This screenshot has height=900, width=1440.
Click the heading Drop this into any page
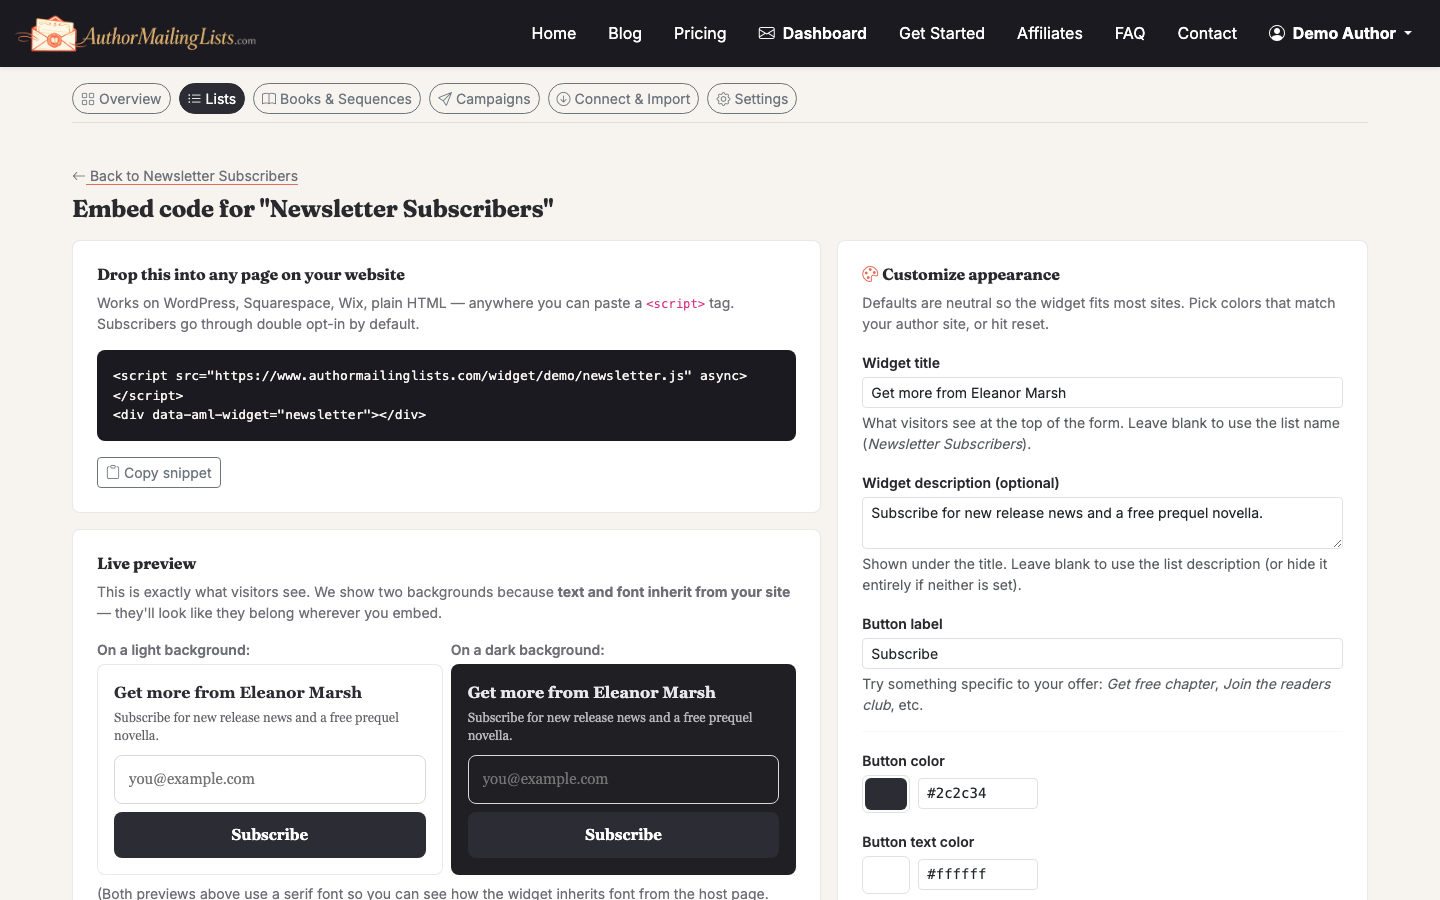[251, 274]
